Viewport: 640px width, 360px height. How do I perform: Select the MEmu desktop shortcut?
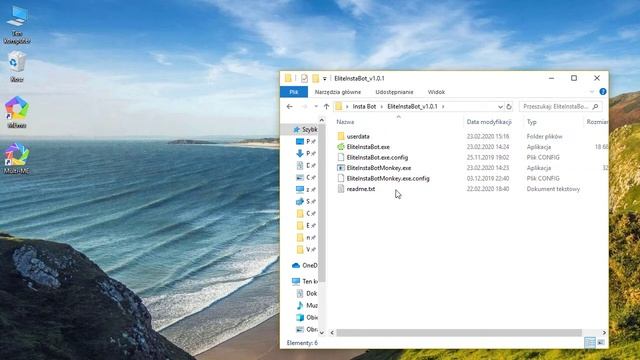(x=17, y=112)
